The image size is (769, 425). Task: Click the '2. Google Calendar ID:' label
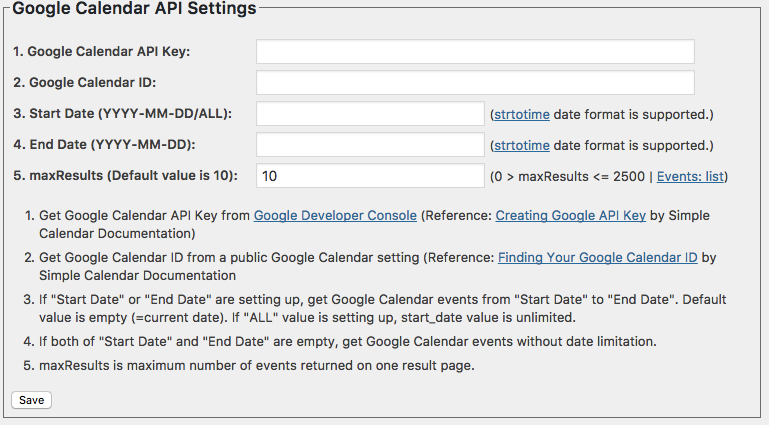86,83
